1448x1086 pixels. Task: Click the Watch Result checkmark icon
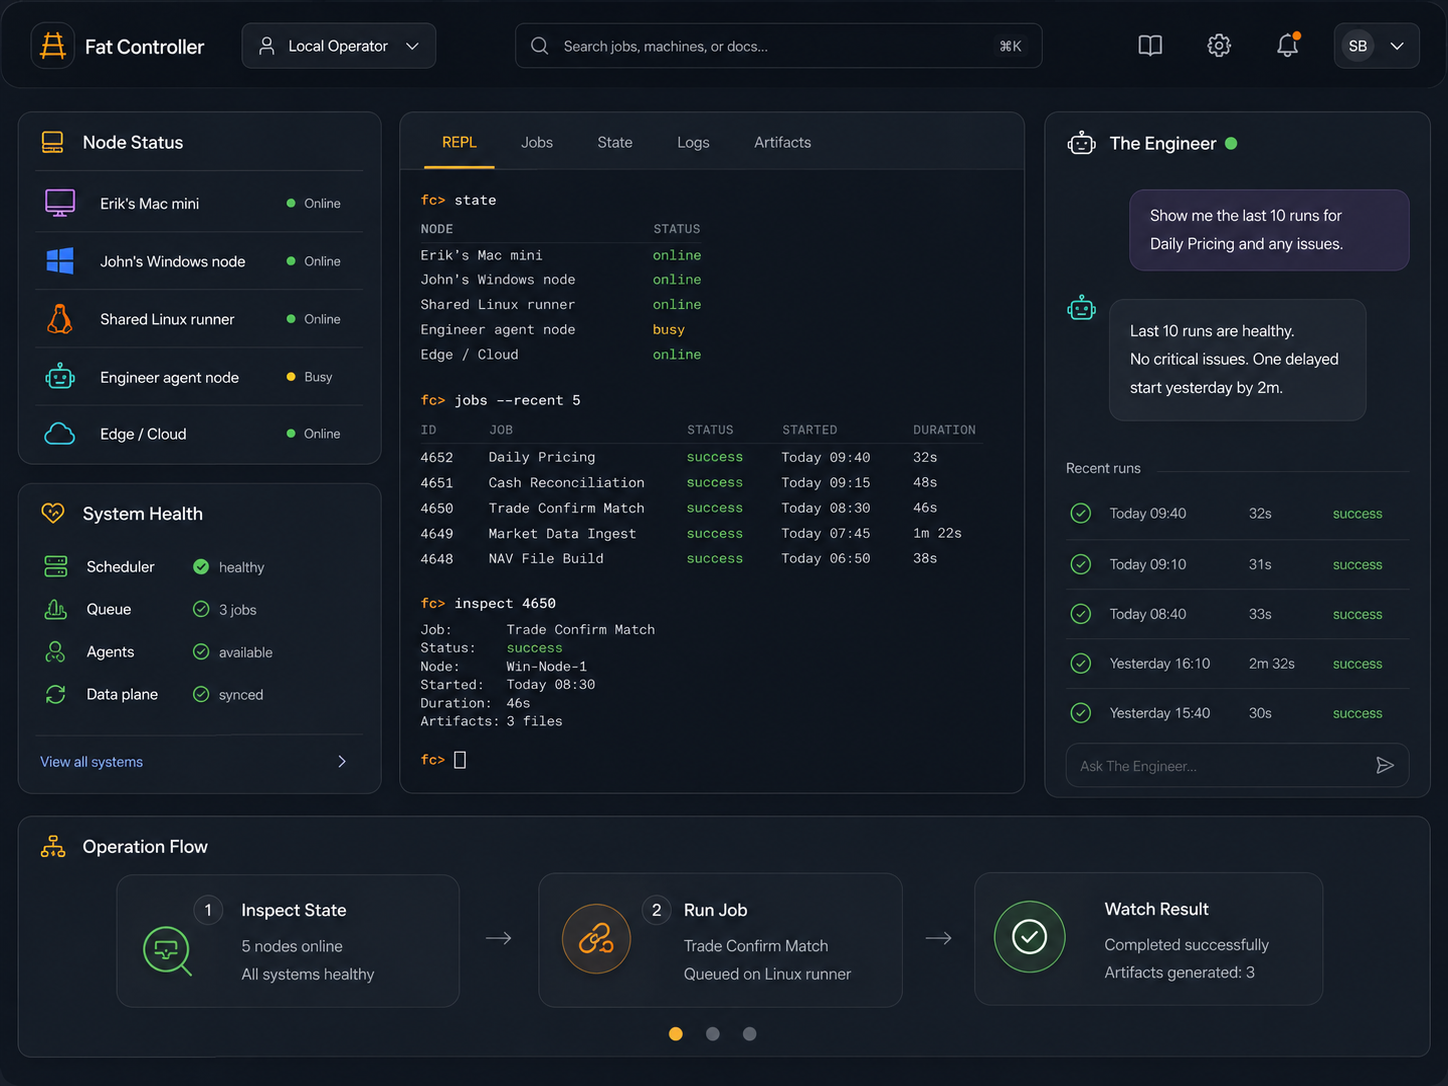click(x=1029, y=937)
